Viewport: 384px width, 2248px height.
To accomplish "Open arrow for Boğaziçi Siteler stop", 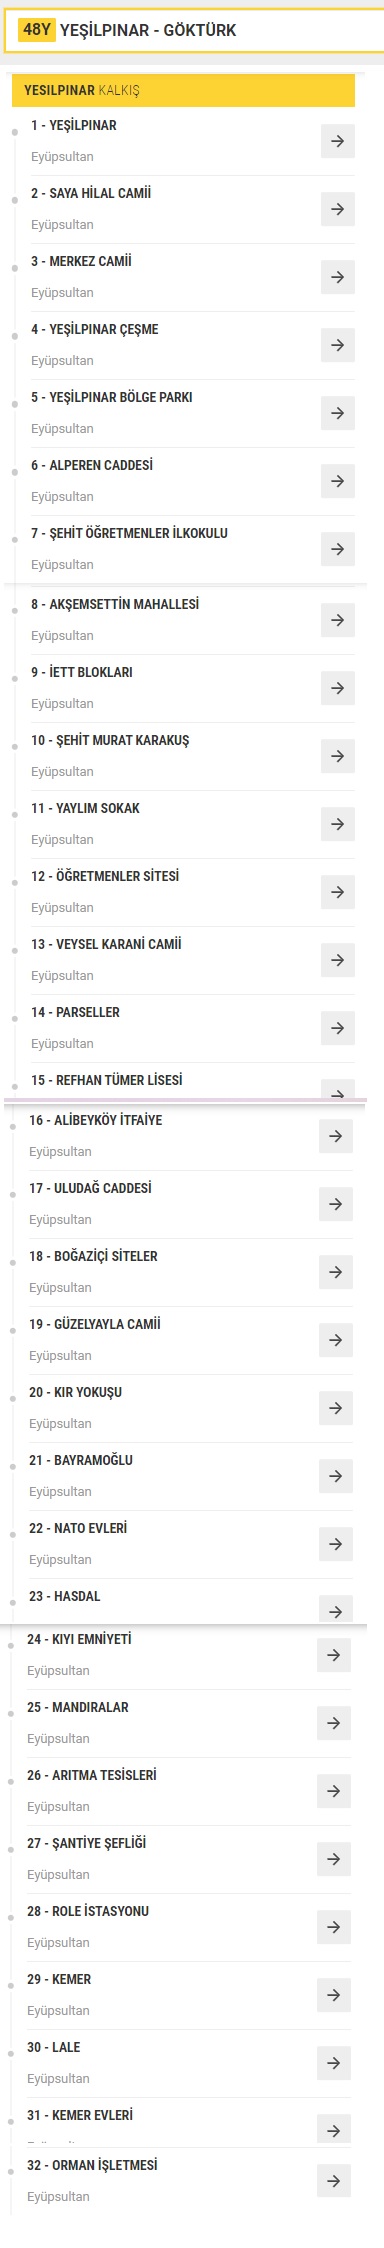I will click(x=336, y=1272).
